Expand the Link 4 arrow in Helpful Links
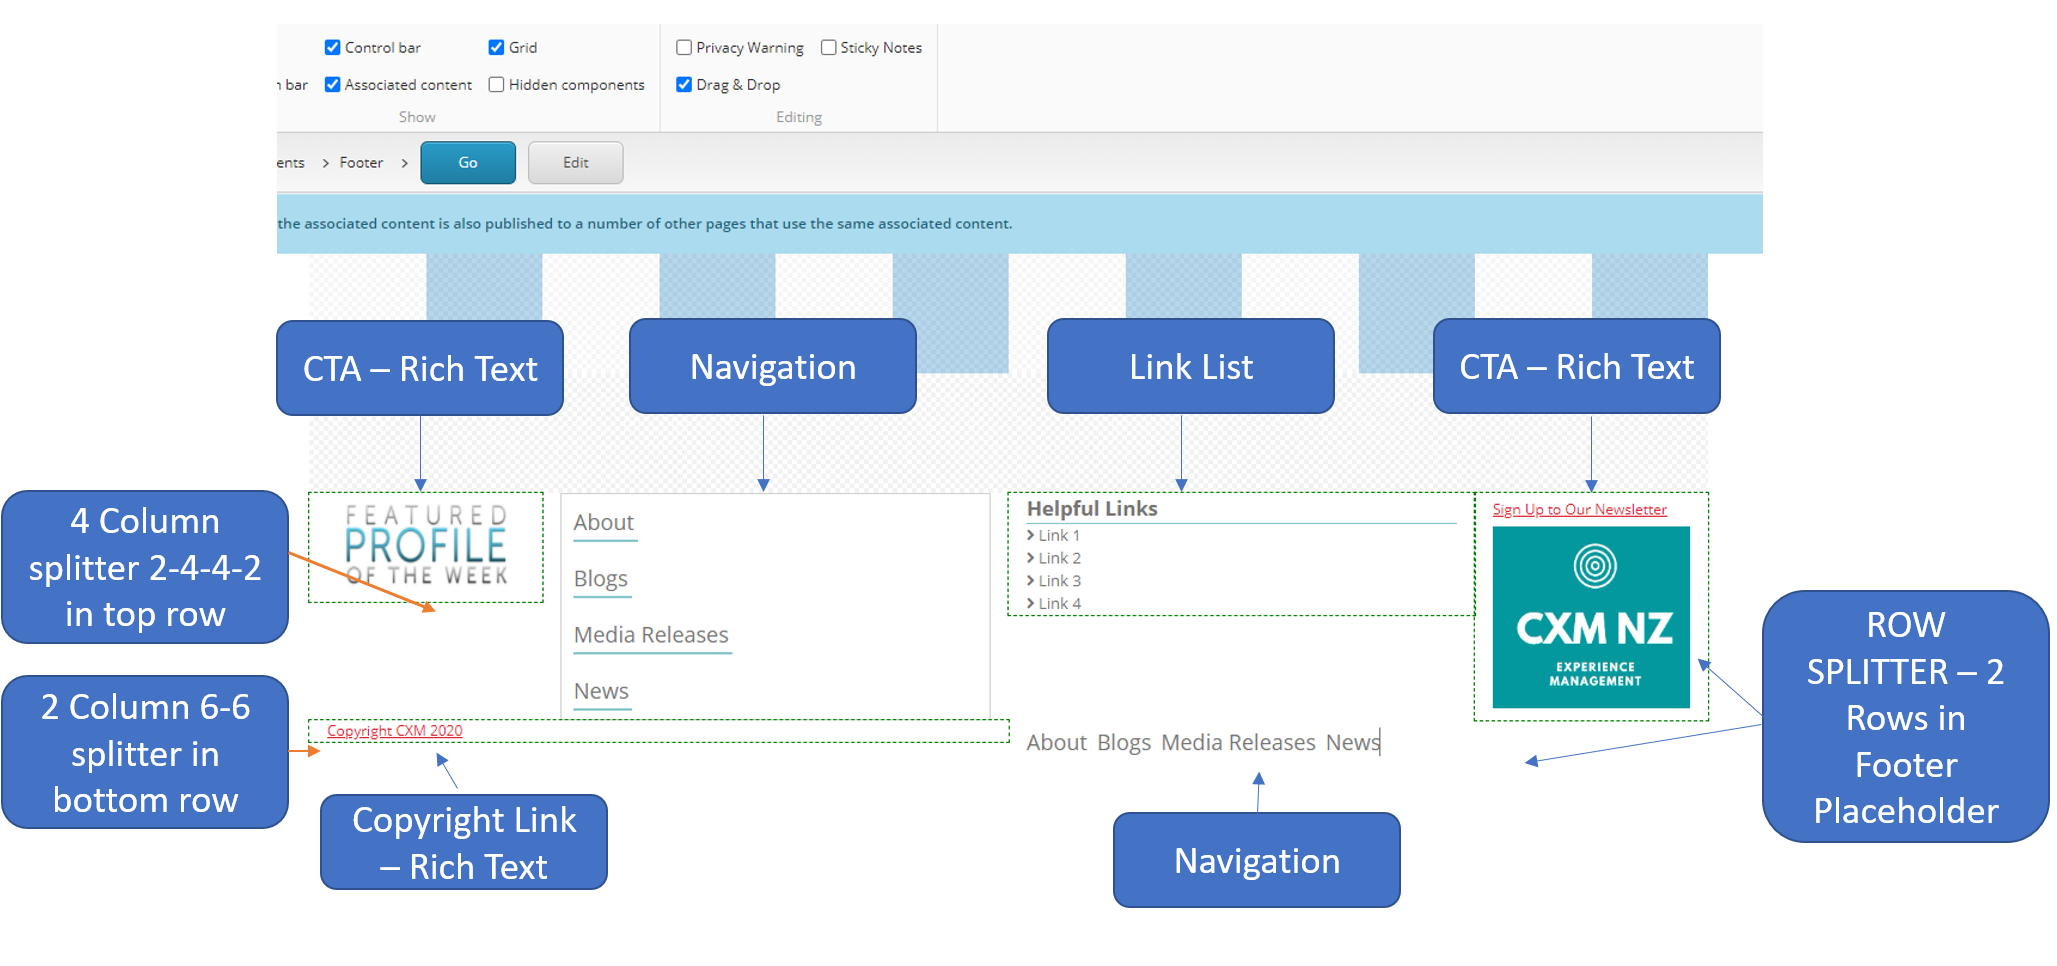Screen dimensions: 2057x966 click(x=1032, y=603)
